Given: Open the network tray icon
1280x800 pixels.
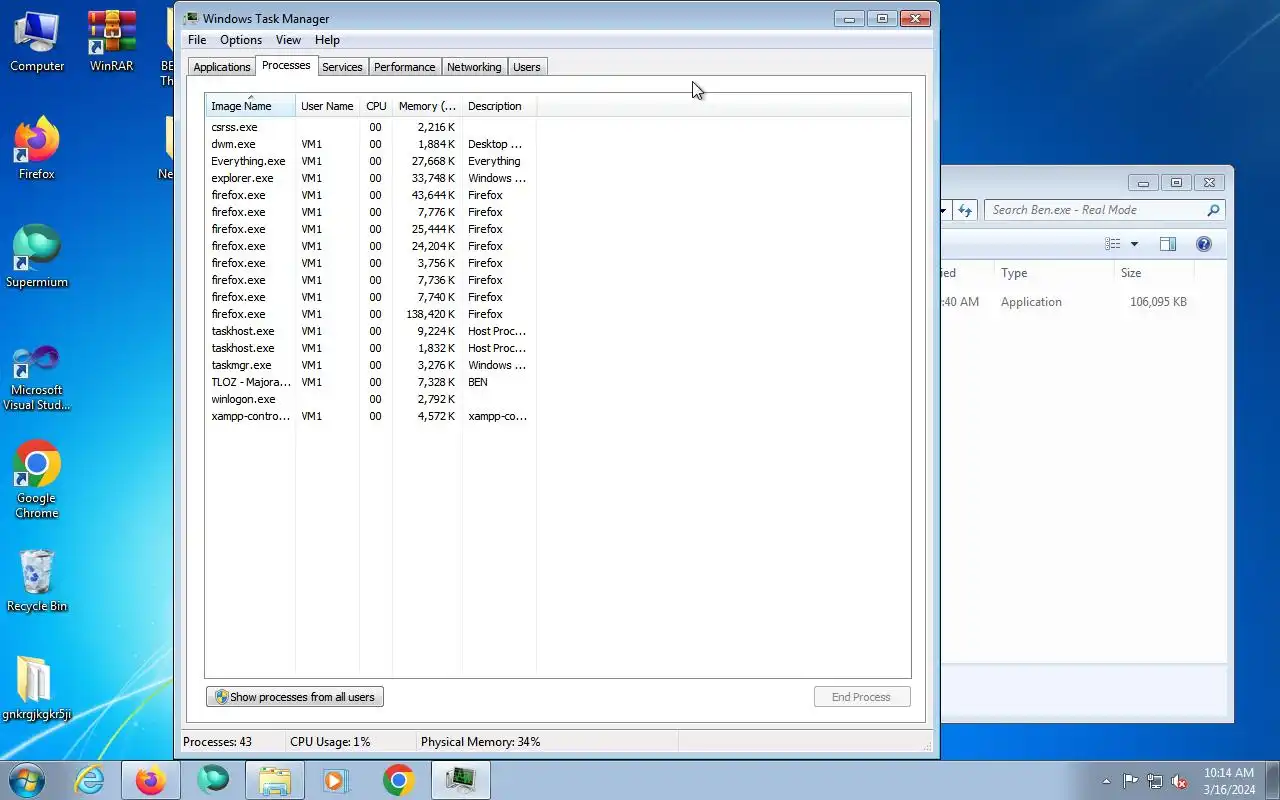Looking at the screenshot, I should pos(1155,781).
